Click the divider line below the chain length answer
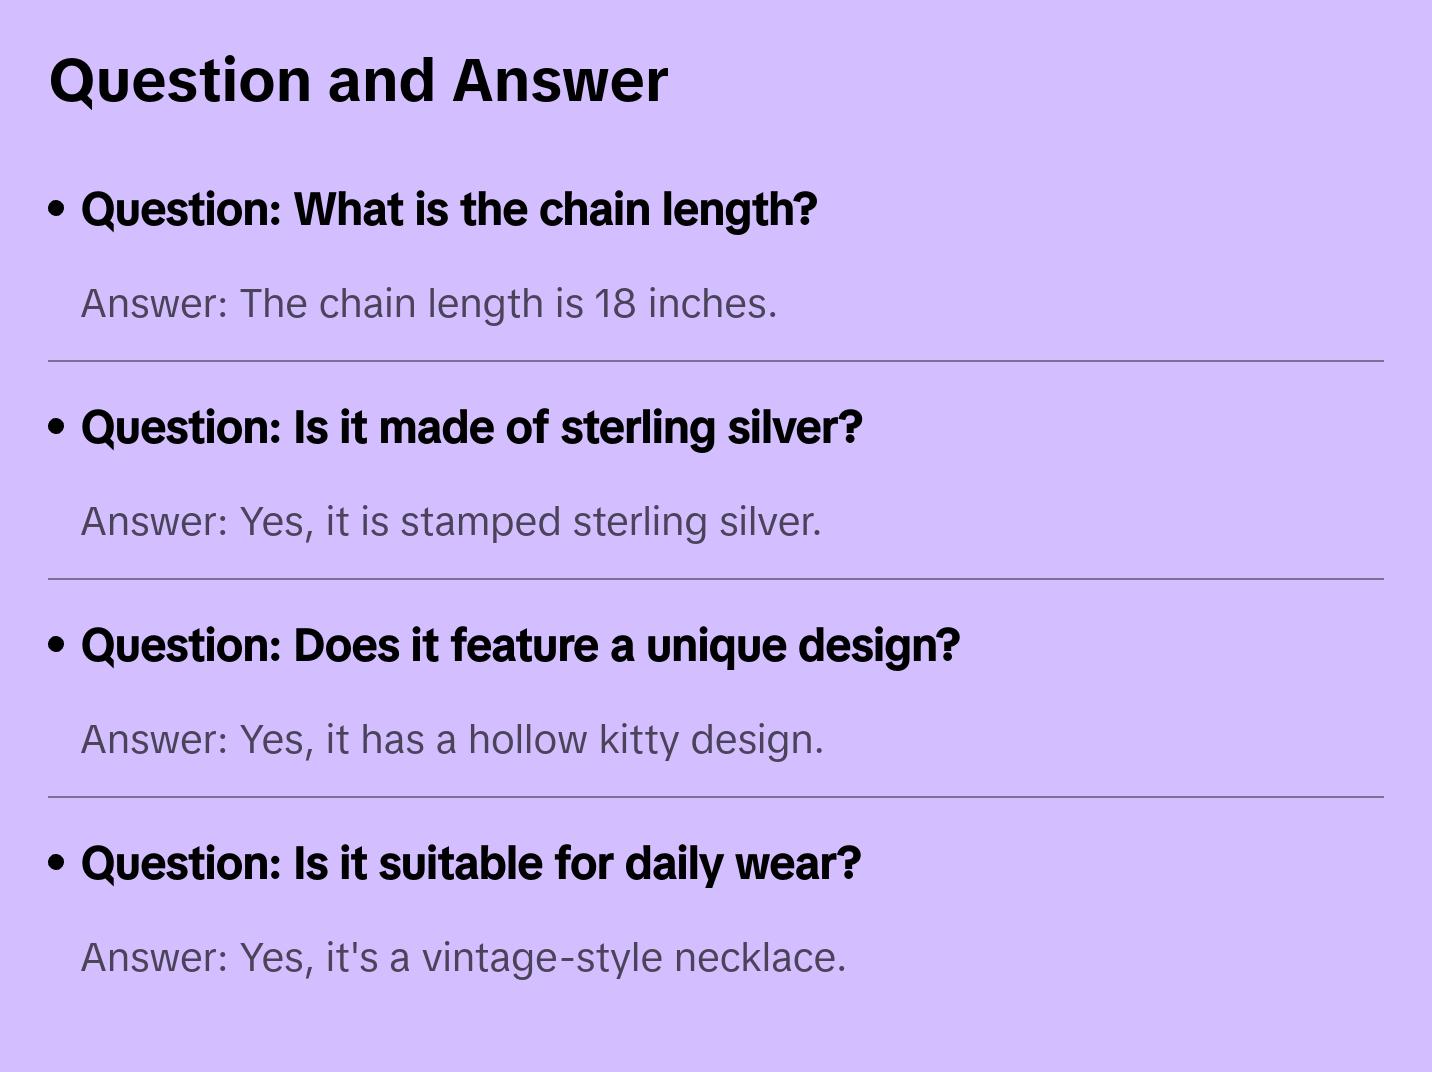 (x=716, y=361)
